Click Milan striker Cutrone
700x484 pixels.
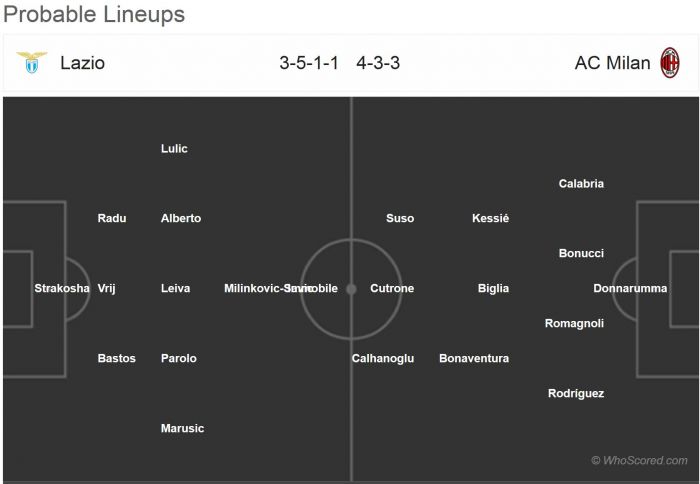(392, 288)
